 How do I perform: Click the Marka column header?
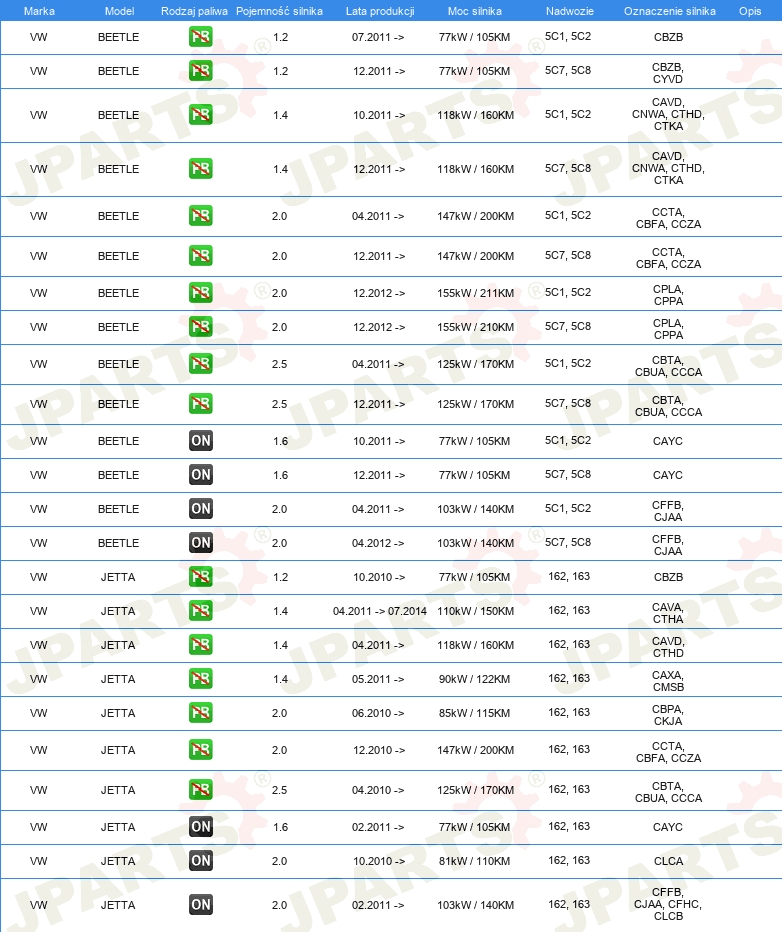point(39,11)
